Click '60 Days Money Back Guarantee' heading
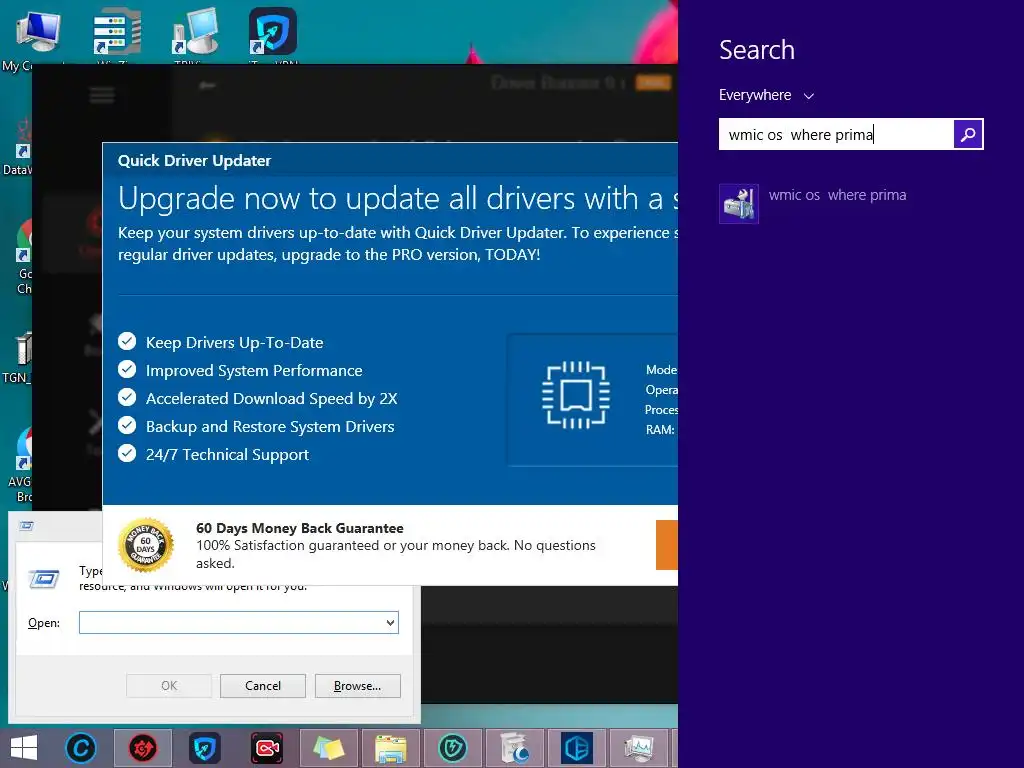1024x768 pixels. coord(300,528)
